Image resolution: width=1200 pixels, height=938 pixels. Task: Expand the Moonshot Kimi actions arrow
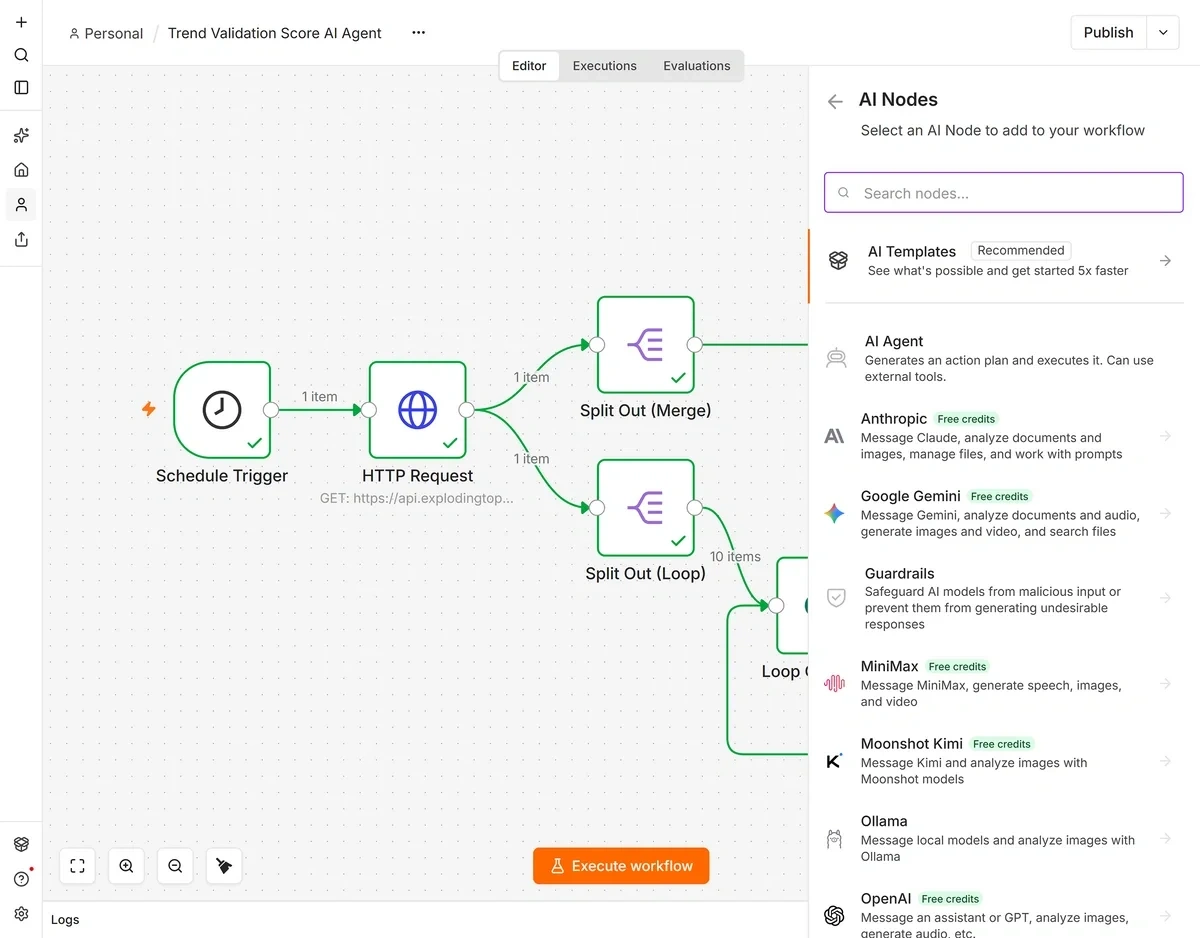[x=1165, y=761]
